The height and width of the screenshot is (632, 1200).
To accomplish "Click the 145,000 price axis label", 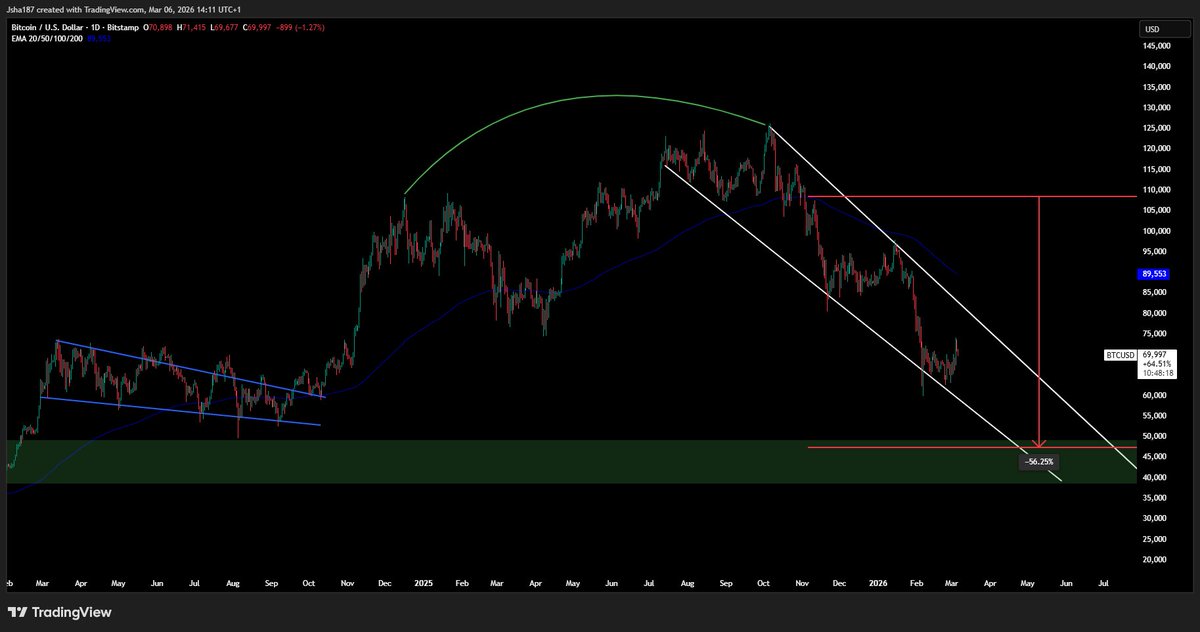I will [x=1155, y=46].
